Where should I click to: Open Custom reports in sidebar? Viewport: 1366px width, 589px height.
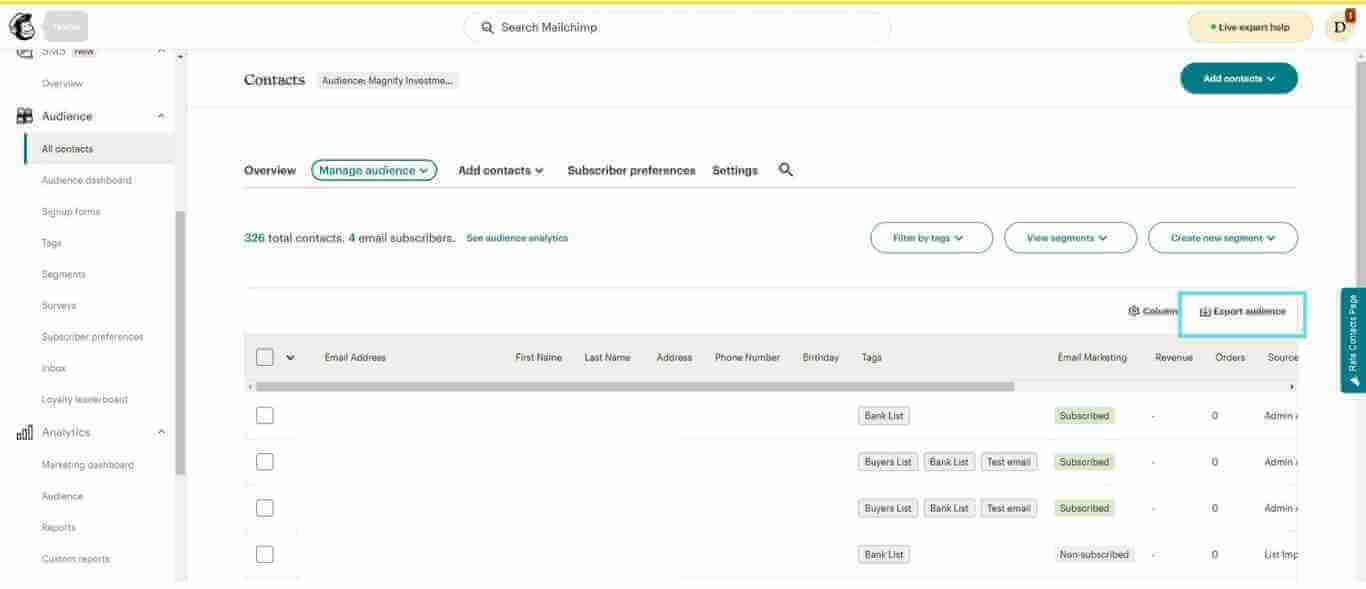coord(76,559)
